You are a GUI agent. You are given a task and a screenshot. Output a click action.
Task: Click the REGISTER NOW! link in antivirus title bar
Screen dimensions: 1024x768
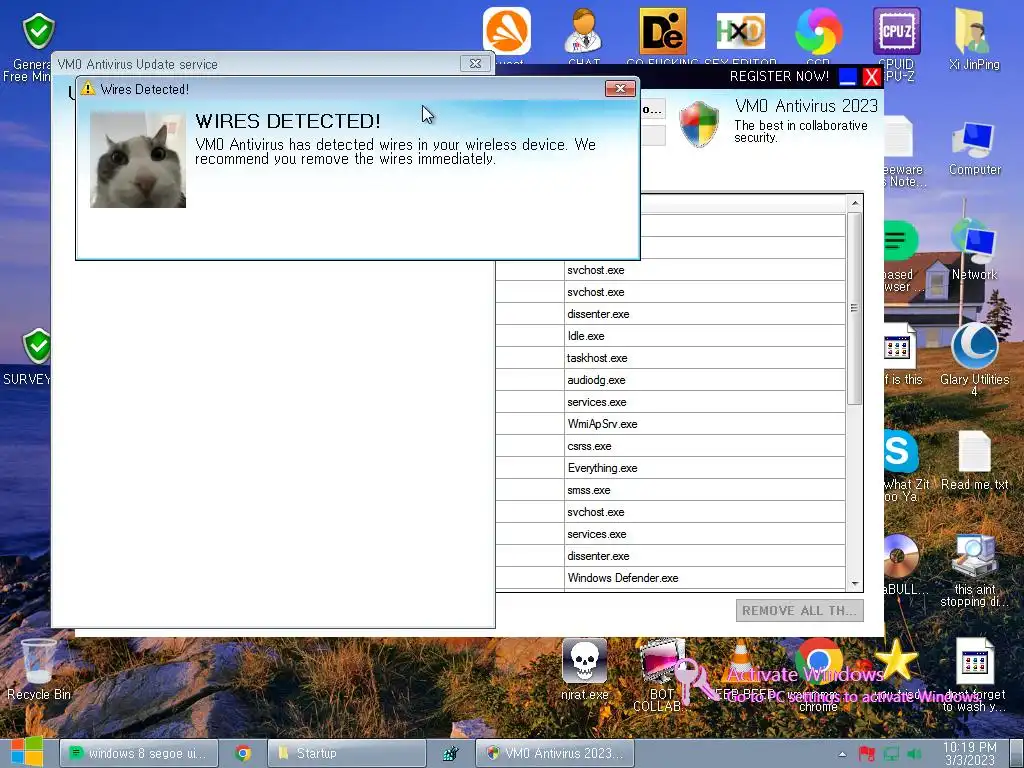(x=779, y=76)
